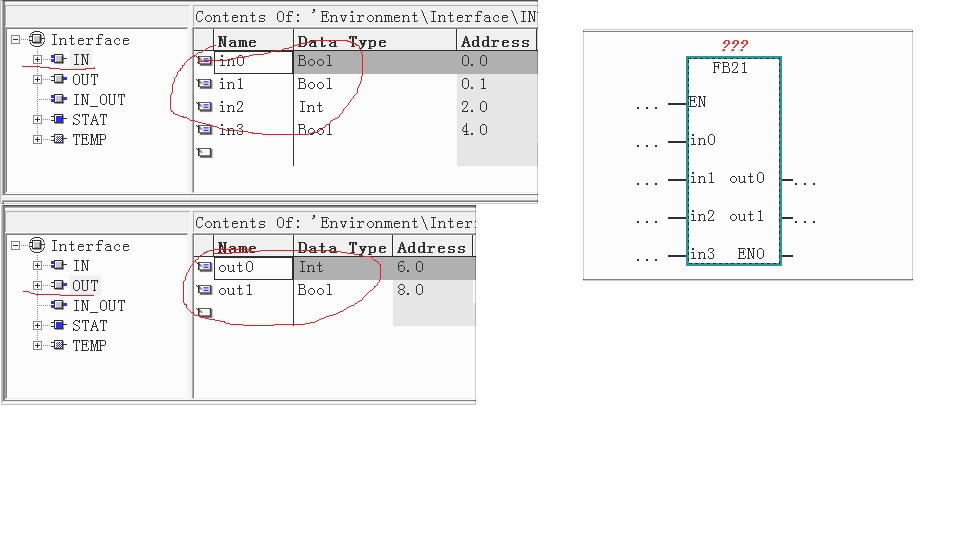
Task: Select the OUT label in the lower tree
Action: tap(85, 286)
